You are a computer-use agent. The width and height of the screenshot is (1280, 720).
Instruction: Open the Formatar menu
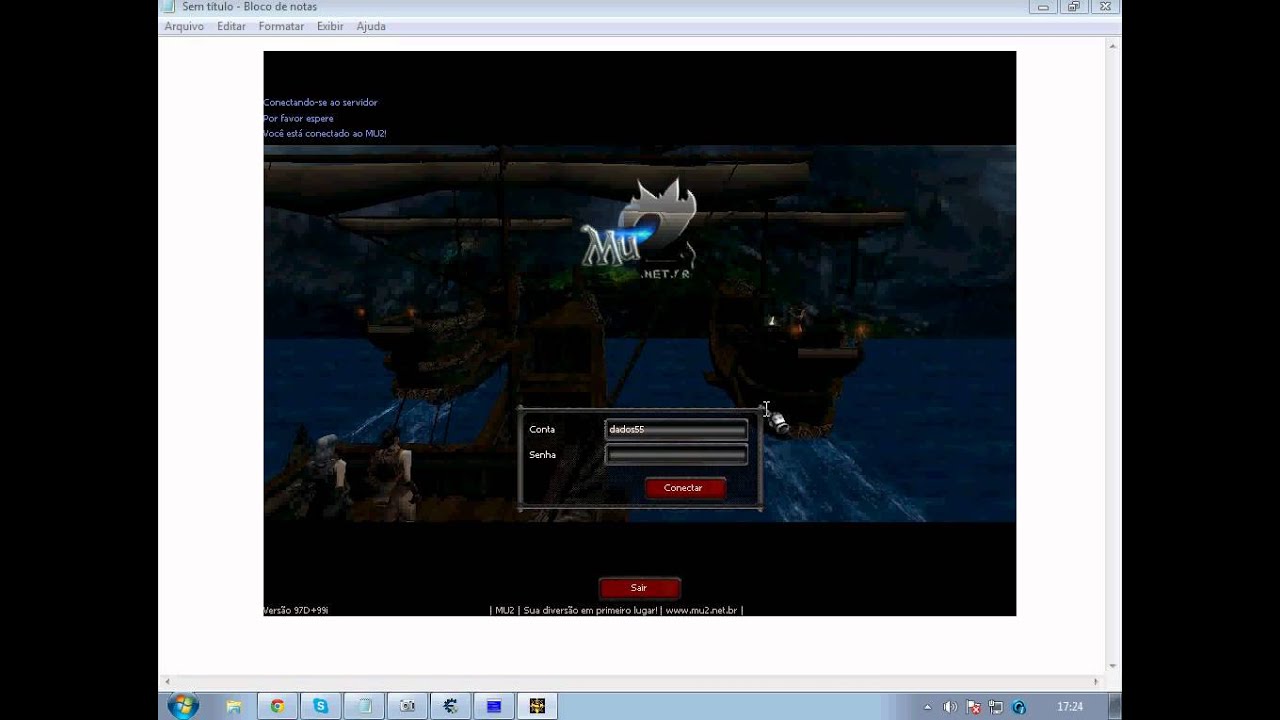point(281,26)
